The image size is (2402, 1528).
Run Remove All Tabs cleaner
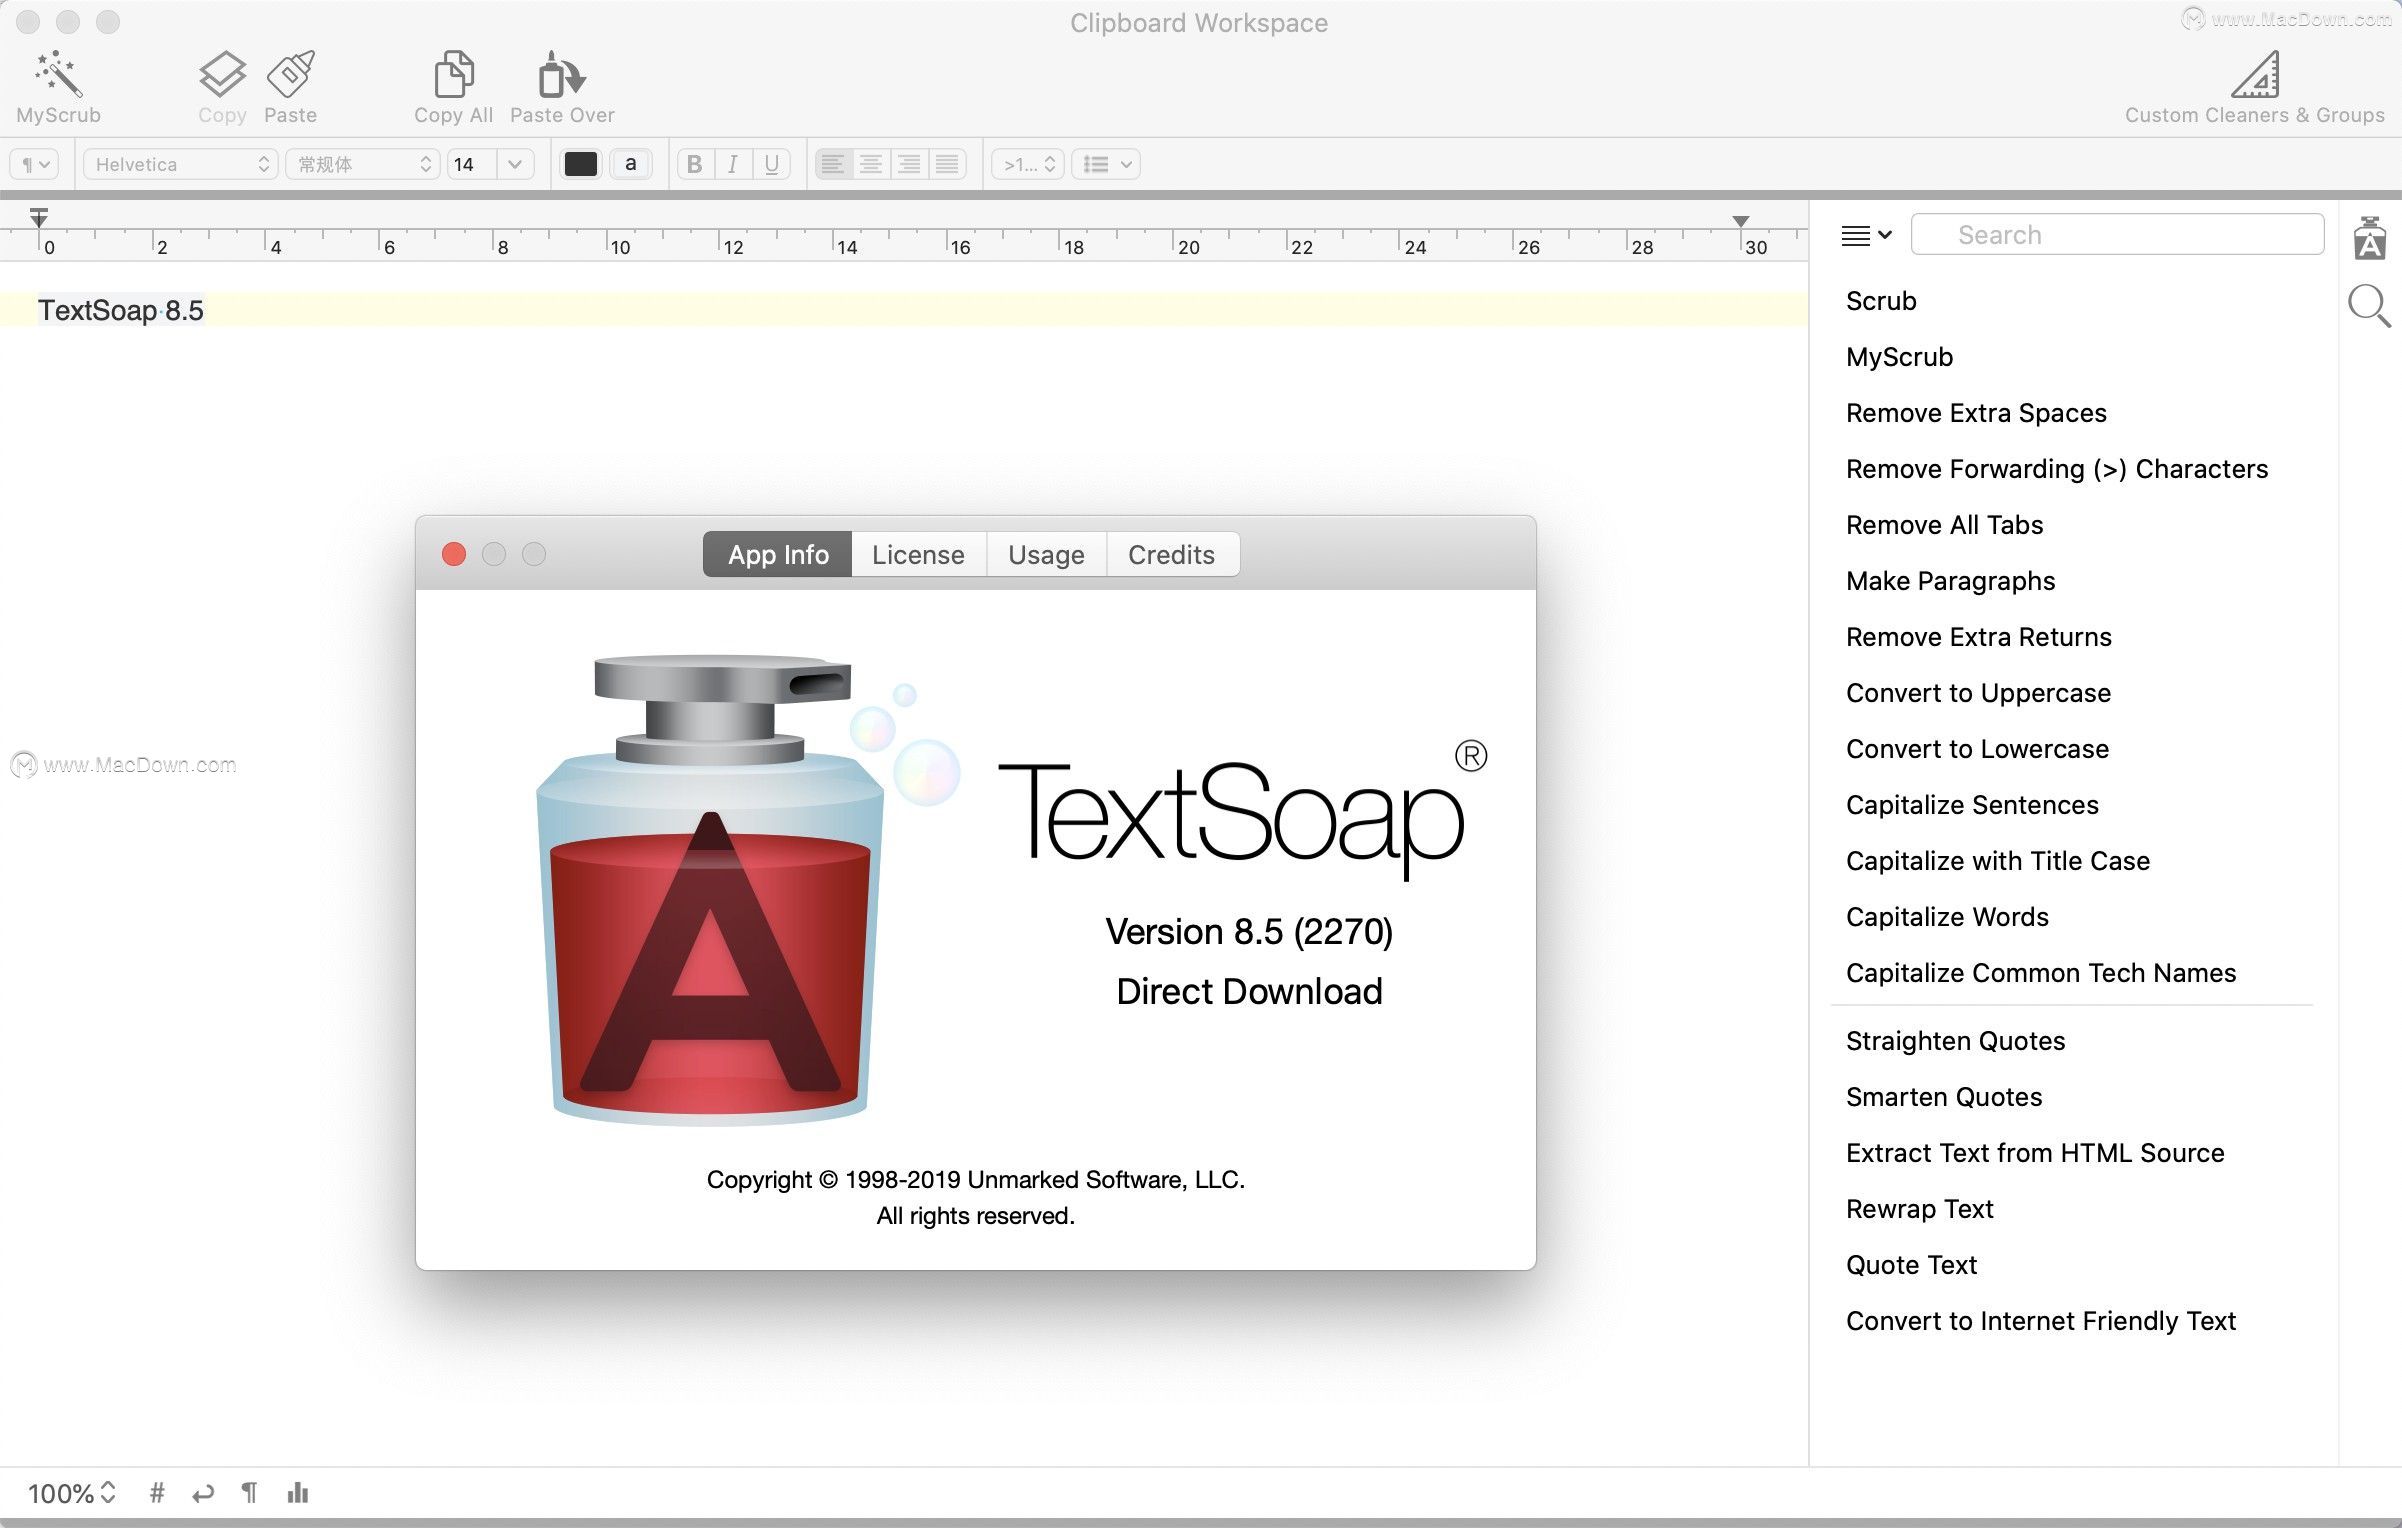pyautogui.click(x=1944, y=525)
